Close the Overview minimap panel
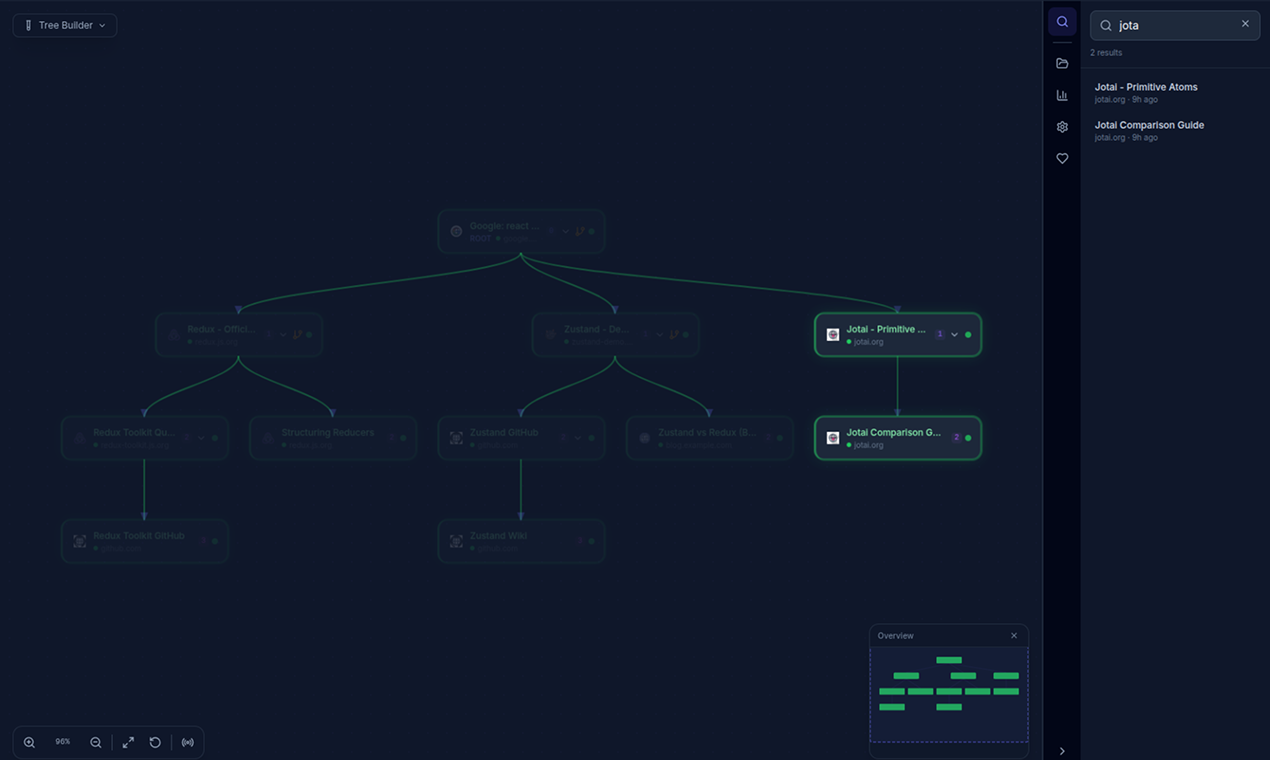The image size is (1270, 760). [1014, 636]
